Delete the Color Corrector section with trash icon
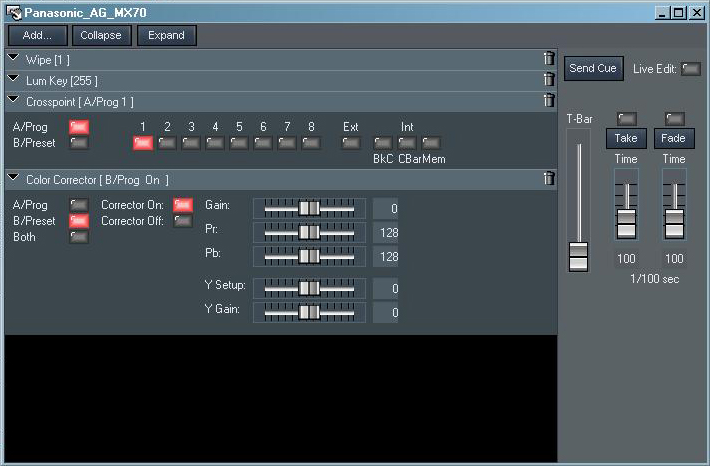This screenshot has width=710, height=466. [549, 178]
